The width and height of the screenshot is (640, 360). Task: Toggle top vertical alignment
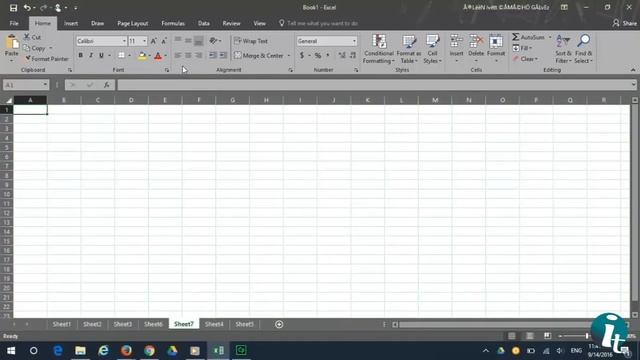(x=178, y=40)
